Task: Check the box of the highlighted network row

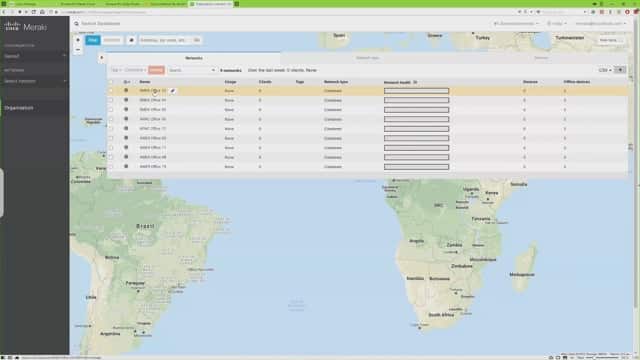Action: (111, 91)
